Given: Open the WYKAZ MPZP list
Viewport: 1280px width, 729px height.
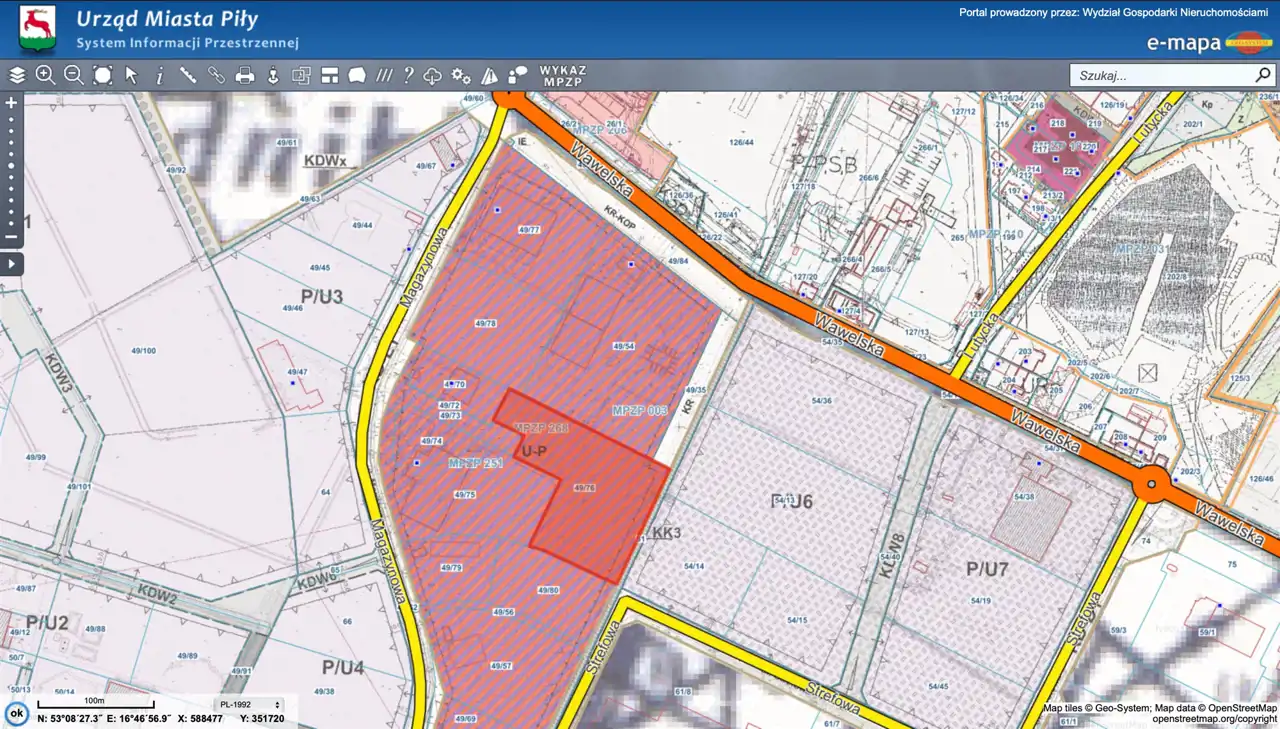Looking at the screenshot, I should (563, 76).
